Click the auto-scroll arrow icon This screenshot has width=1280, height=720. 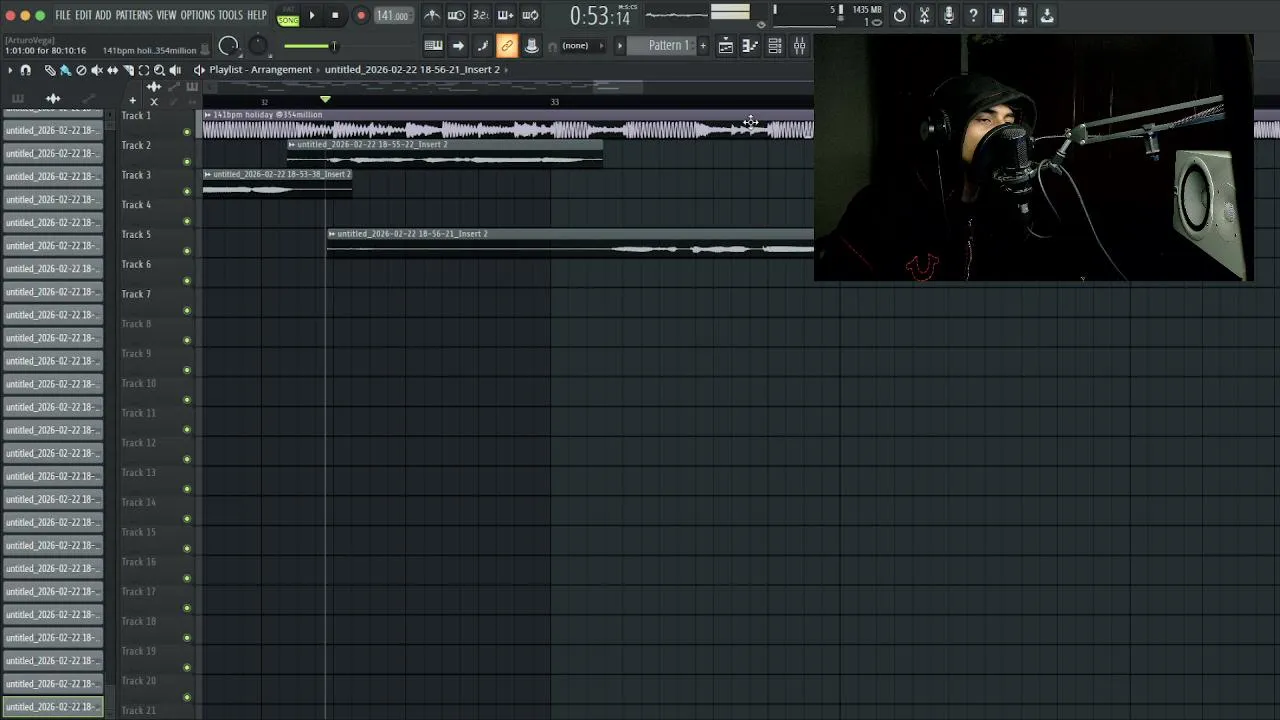tap(458, 45)
